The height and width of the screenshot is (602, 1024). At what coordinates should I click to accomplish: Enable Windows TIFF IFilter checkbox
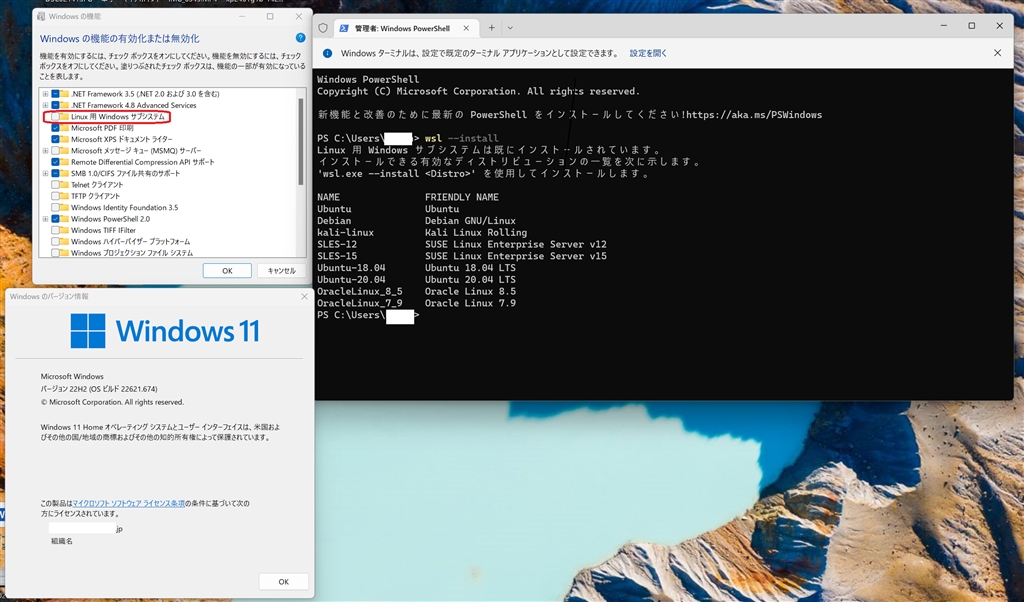click(x=56, y=230)
